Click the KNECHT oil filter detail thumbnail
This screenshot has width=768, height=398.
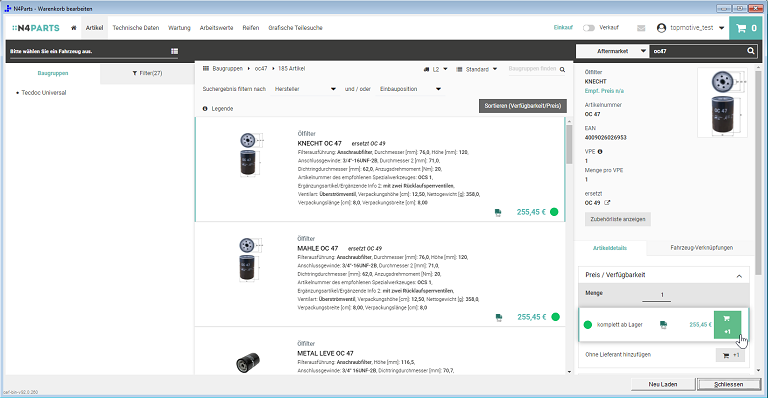pos(723,102)
